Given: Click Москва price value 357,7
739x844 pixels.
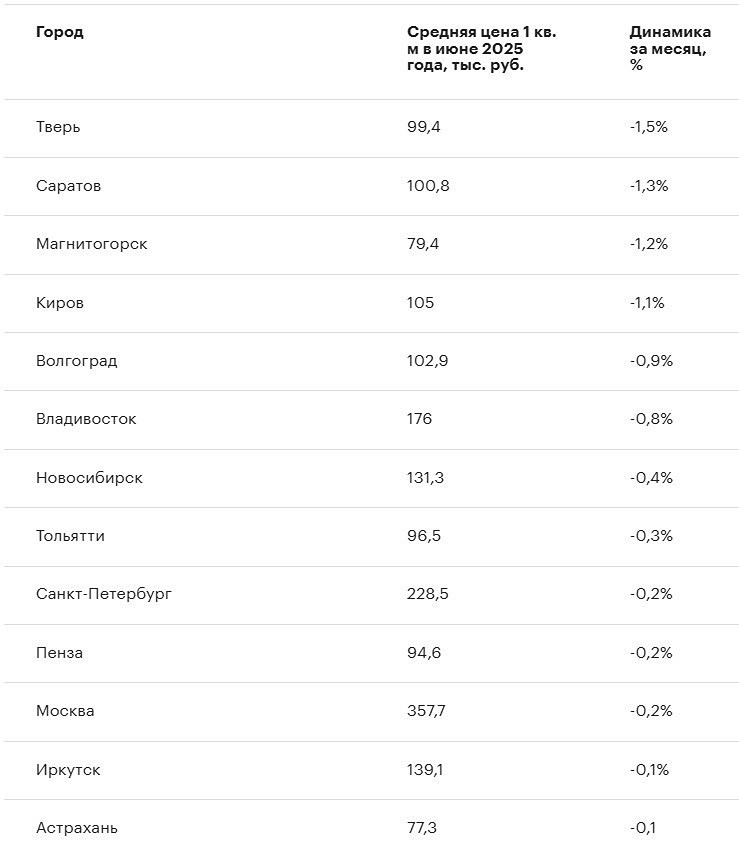Looking at the screenshot, I should pos(427,711).
